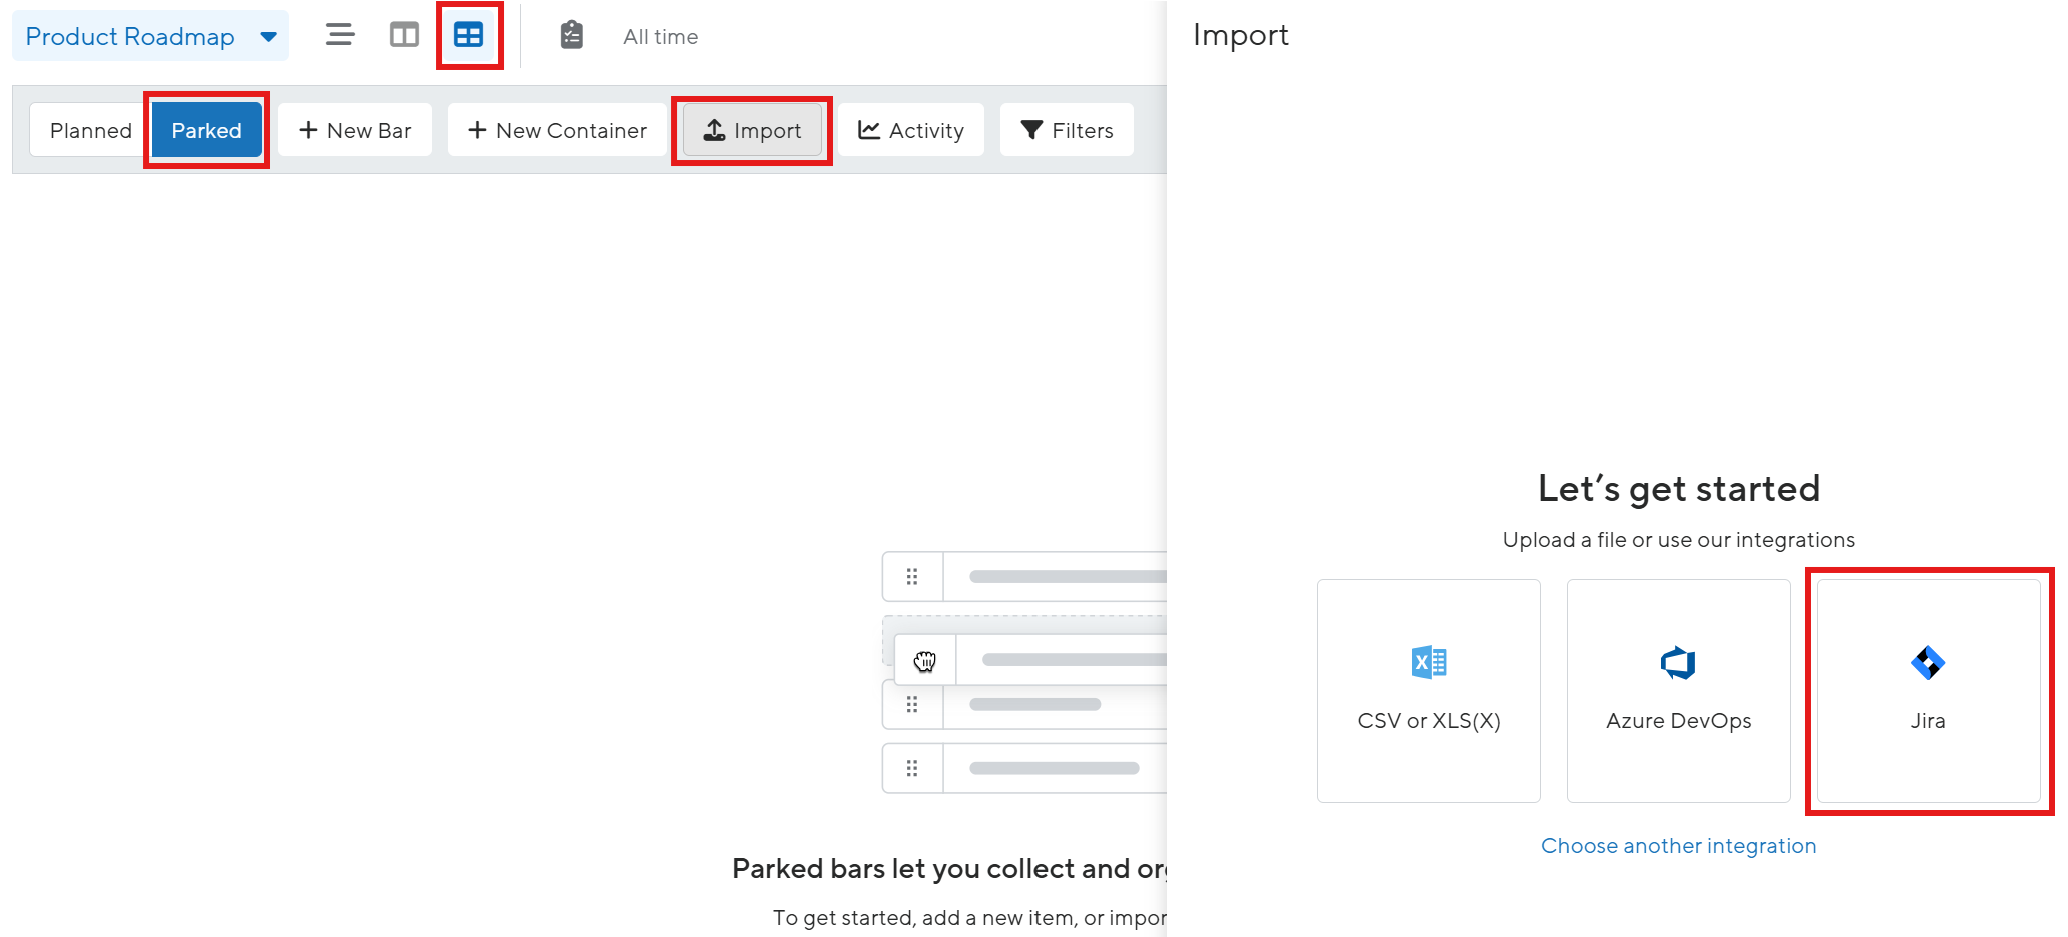Image resolution: width=2068 pixels, height=937 pixels.
Task: Select the Azure DevOps integration tile
Action: coord(1678,690)
